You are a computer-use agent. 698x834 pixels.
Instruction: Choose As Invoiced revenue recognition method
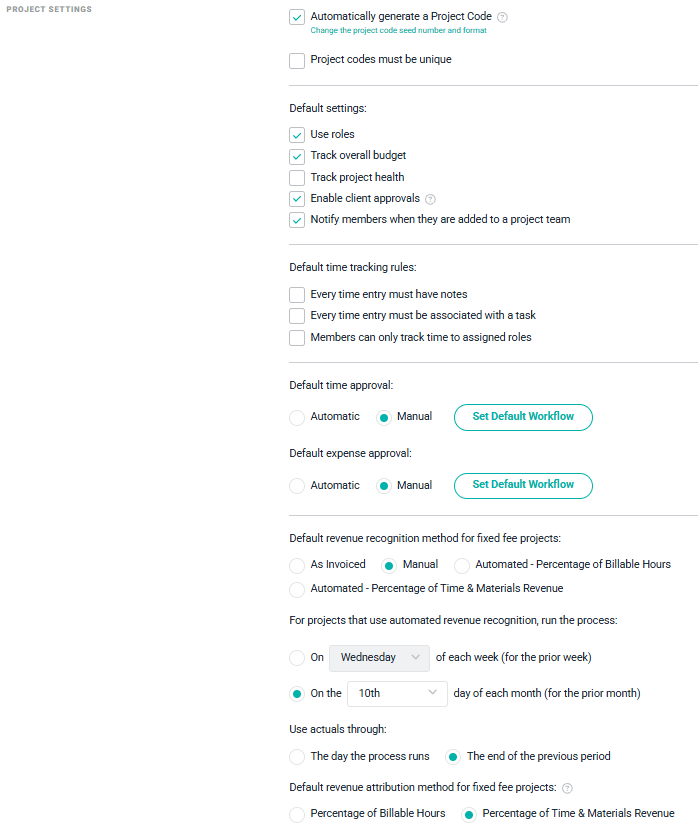point(297,565)
